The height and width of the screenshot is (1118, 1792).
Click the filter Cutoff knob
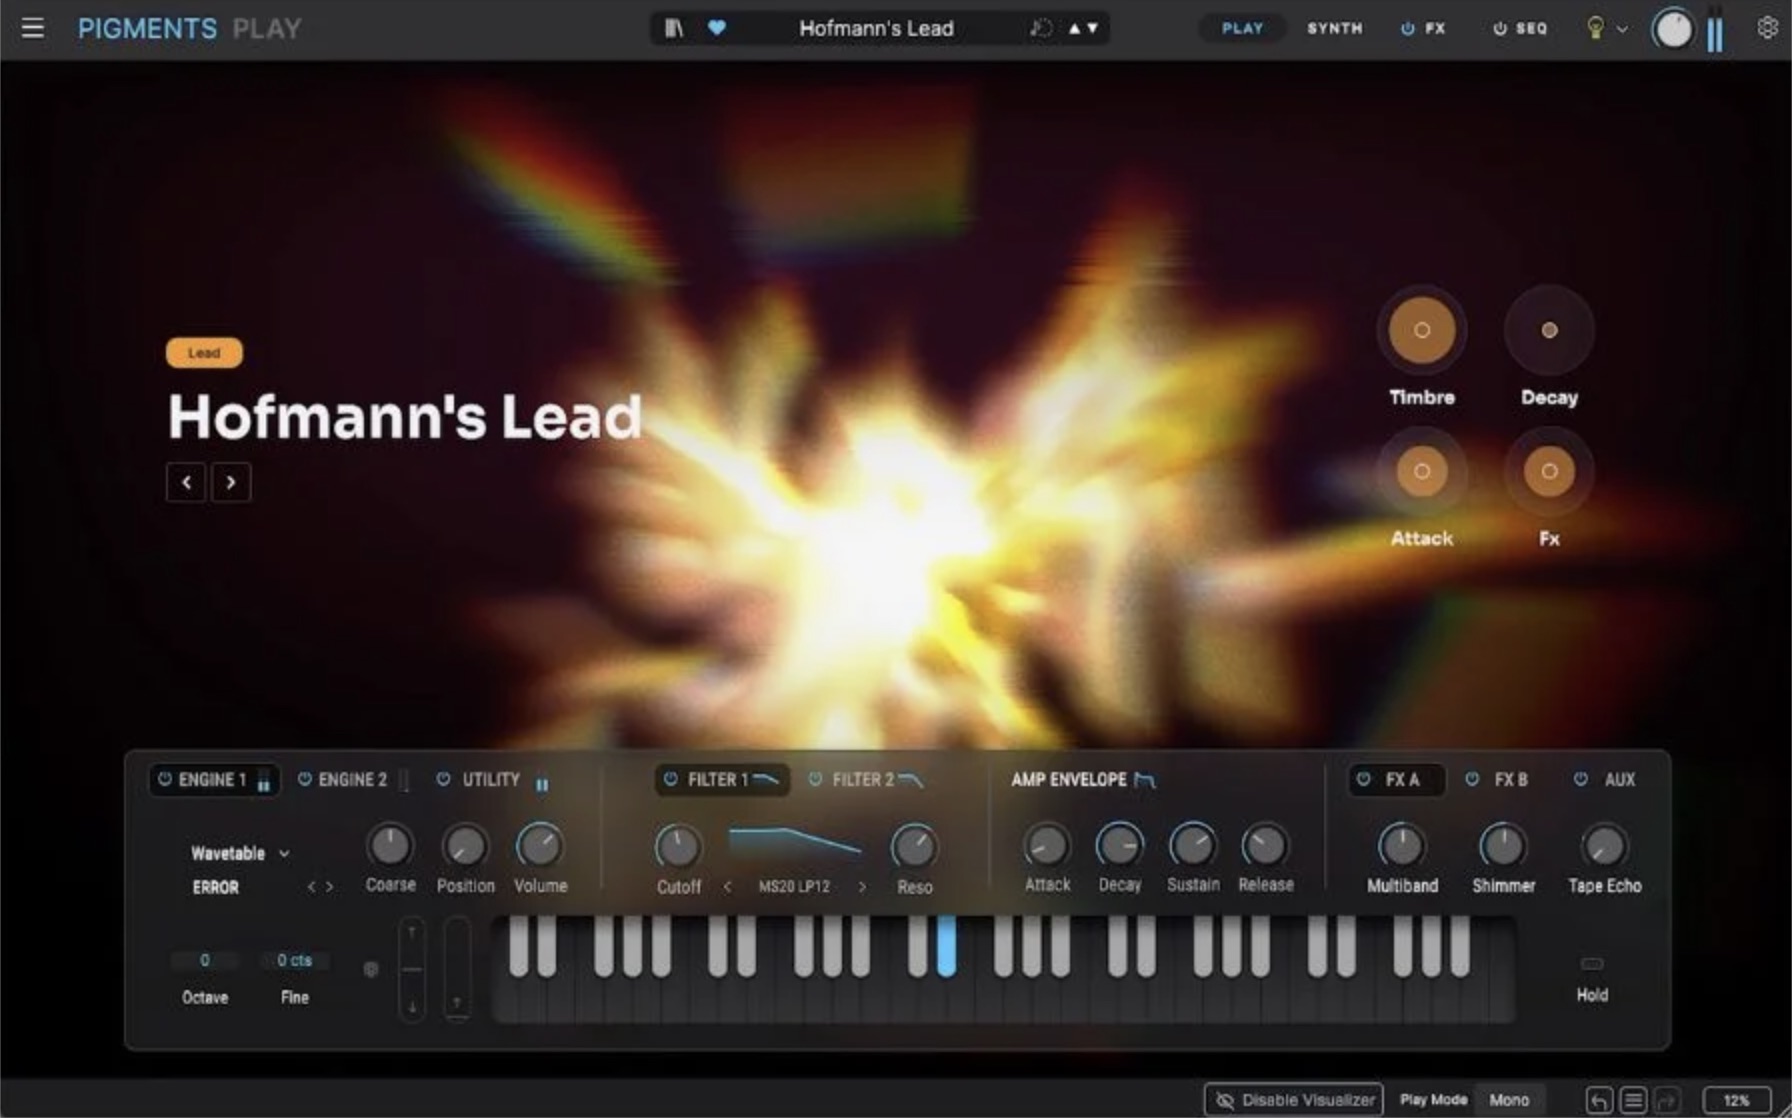pos(678,846)
